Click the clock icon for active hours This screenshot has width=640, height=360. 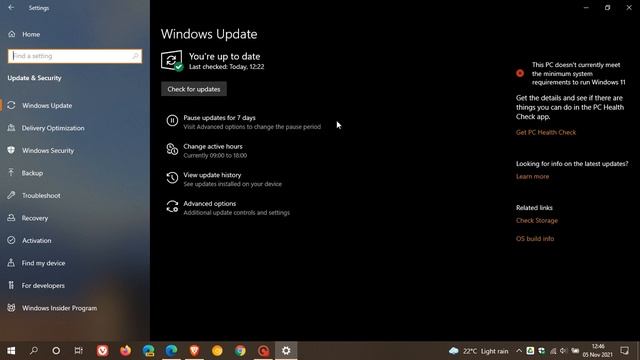click(172, 149)
